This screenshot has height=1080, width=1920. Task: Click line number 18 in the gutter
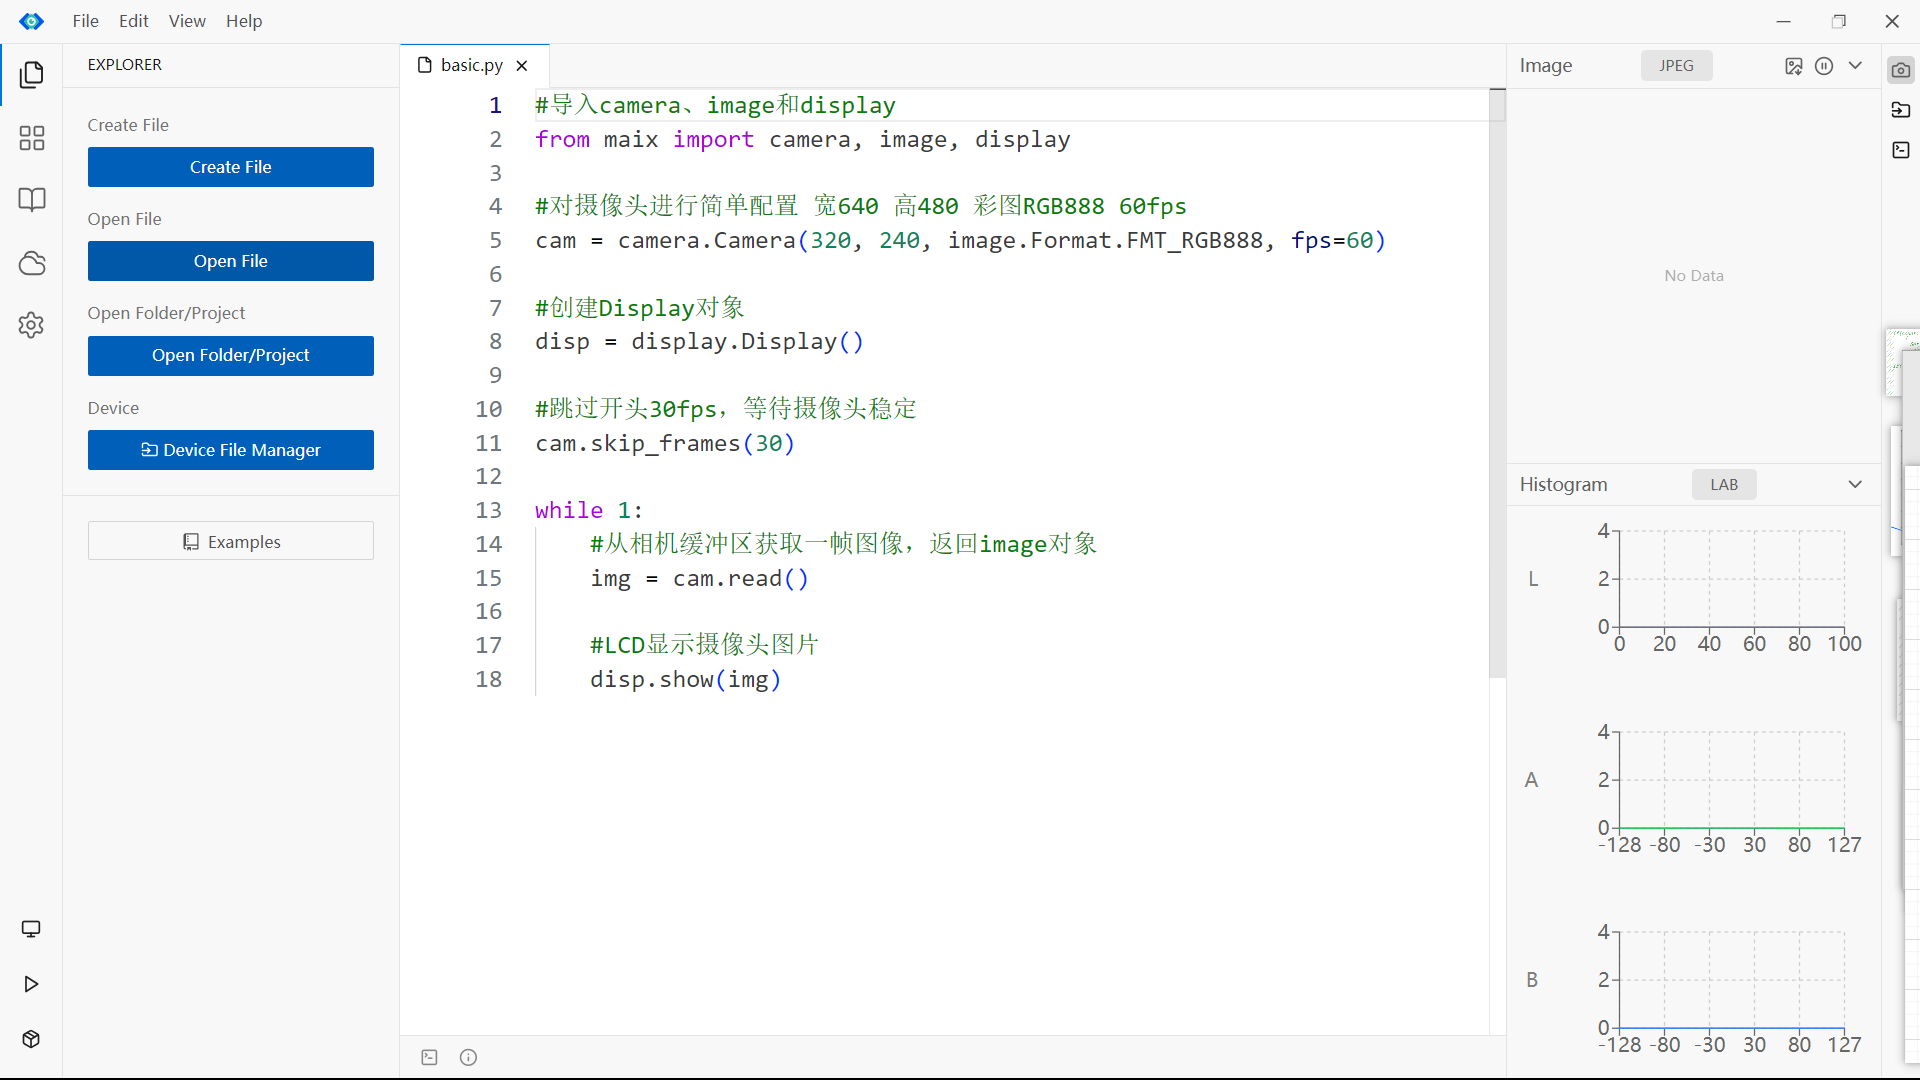tap(488, 679)
